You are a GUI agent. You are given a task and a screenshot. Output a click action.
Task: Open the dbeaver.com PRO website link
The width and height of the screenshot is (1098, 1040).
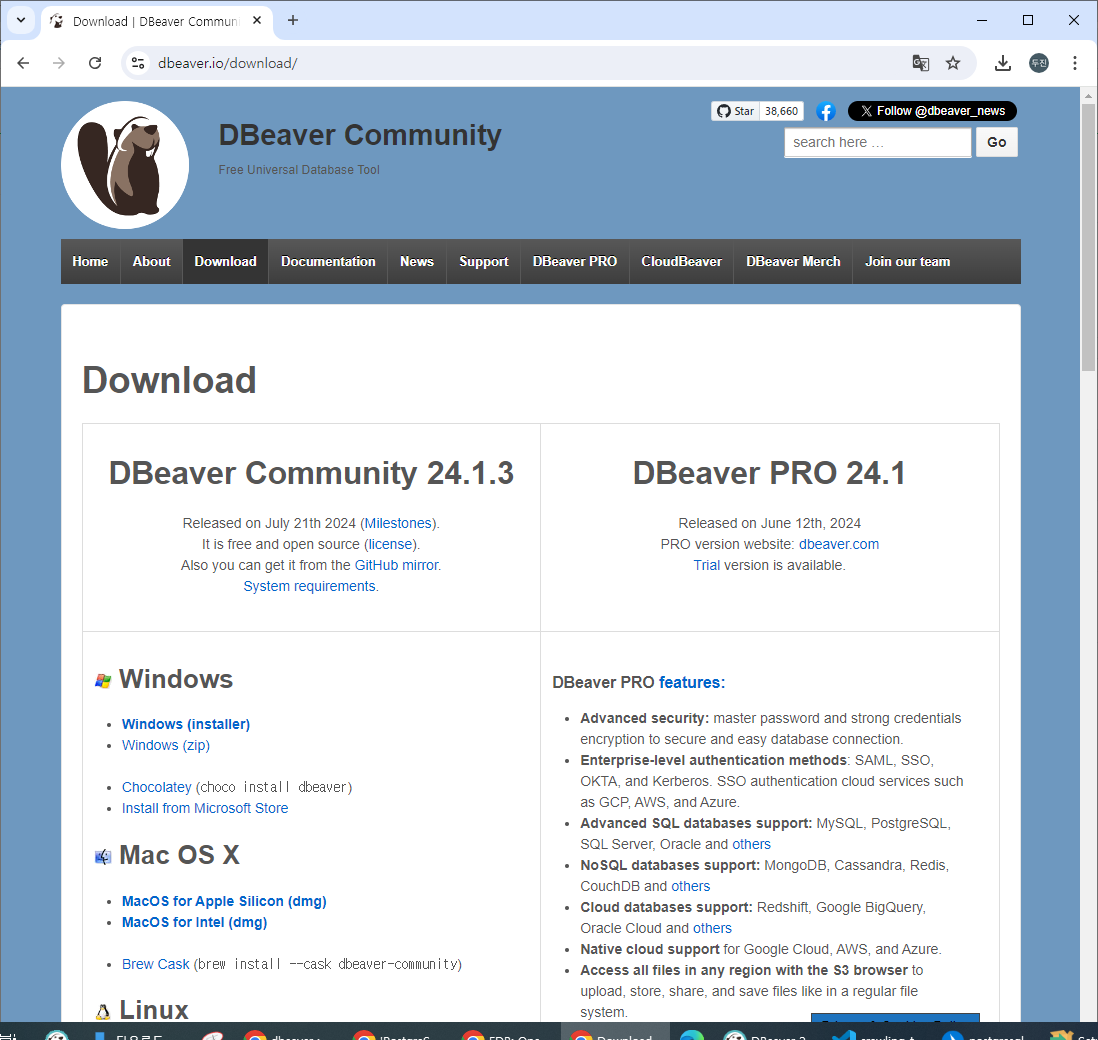pyautogui.click(x=839, y=544)
